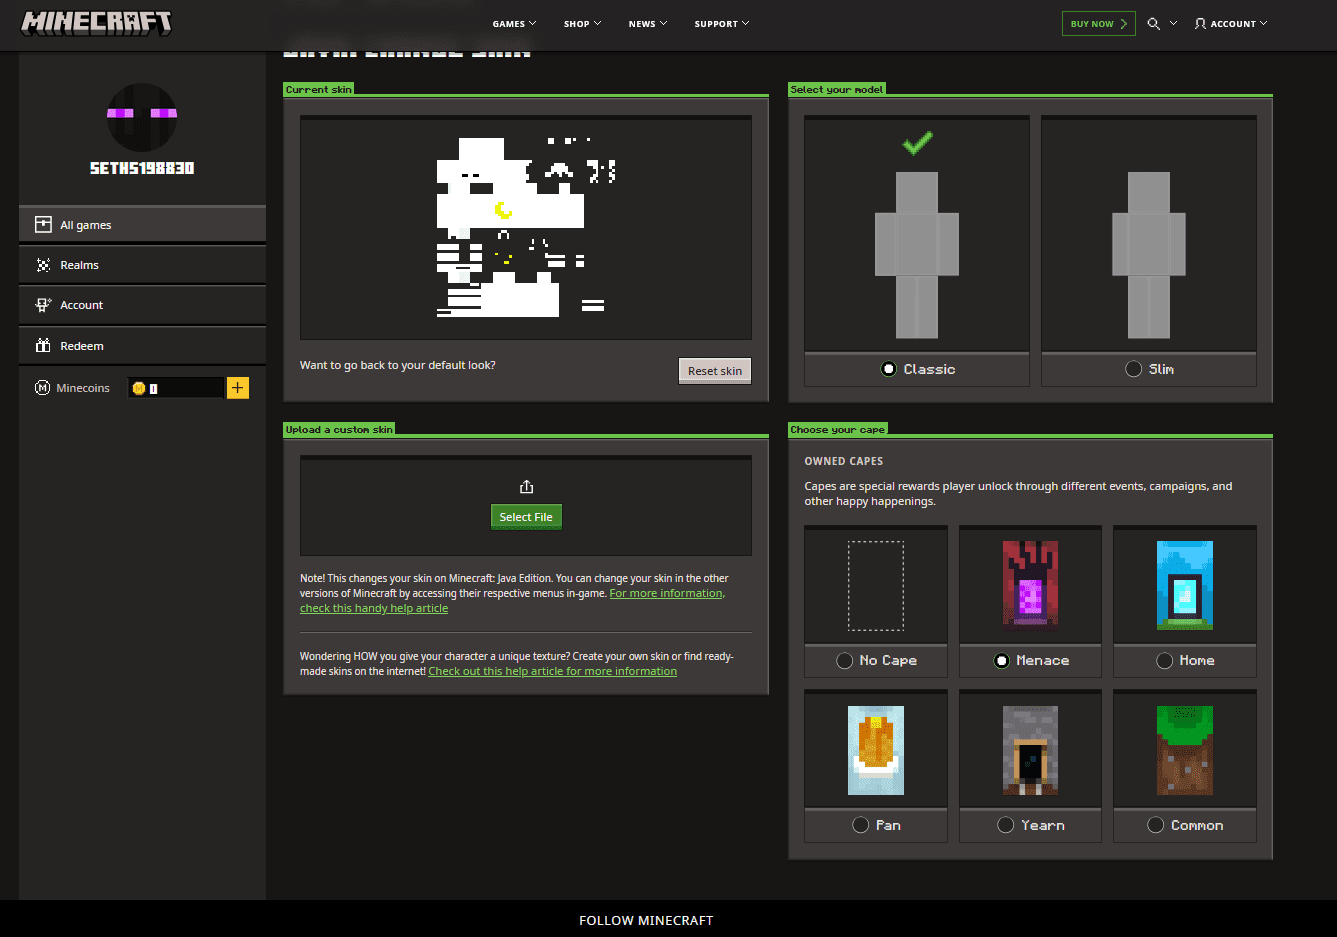Viewport: 1337px width, 937px height.
Task: Open the Shop menu
Action: 581,23
